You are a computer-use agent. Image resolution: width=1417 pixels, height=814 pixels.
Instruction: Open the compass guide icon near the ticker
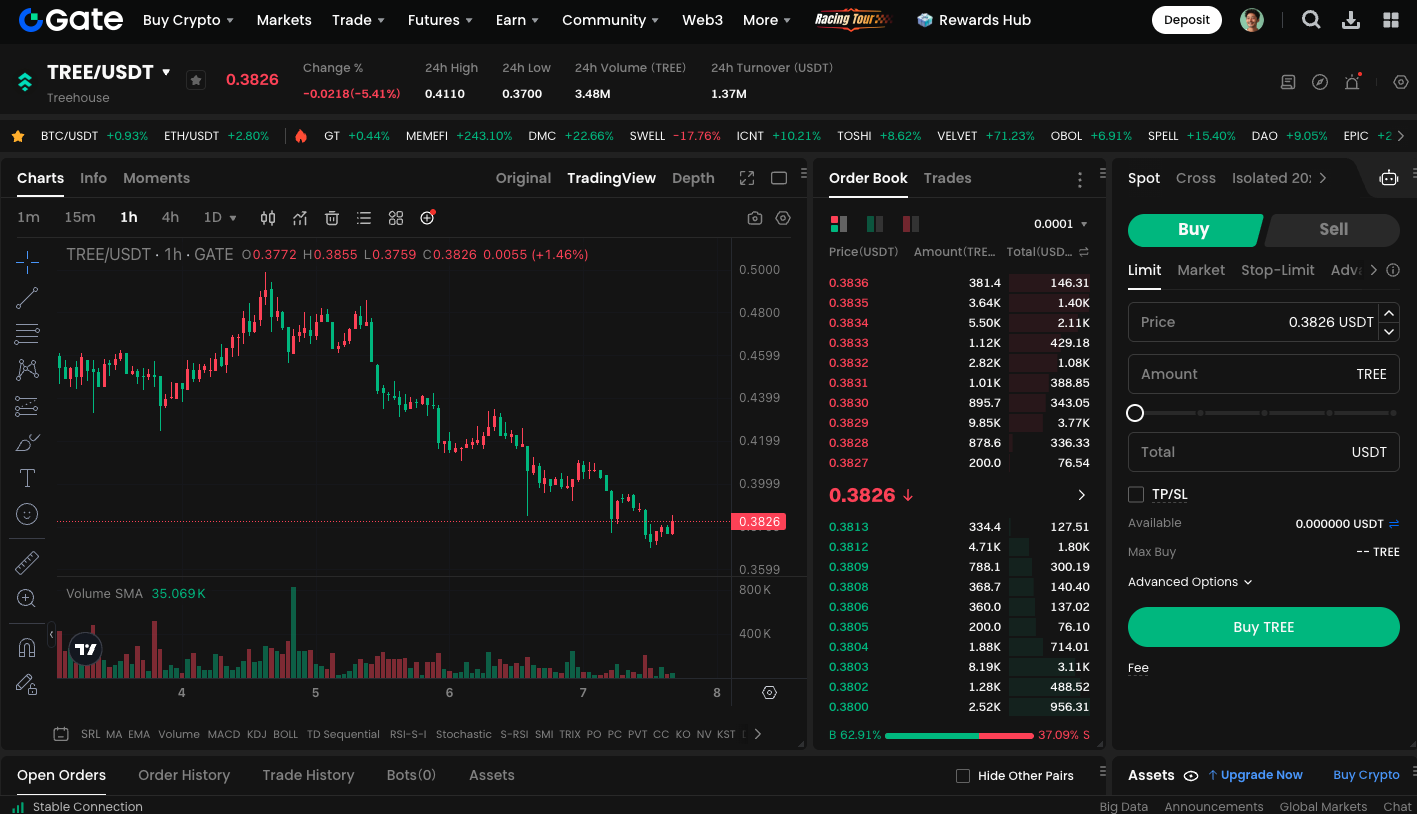(x=1320, y=82)
